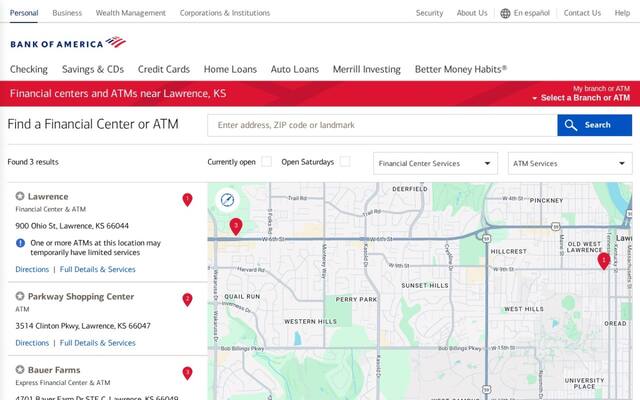Expand Select a Branch or ATM
Screen dimensions: 640x400
pos(581,98)
